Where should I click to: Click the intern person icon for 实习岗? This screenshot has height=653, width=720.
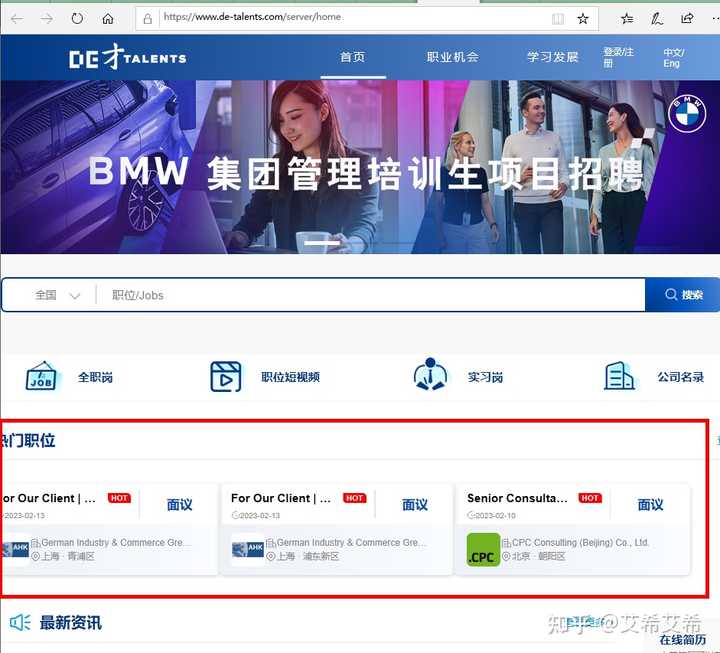pos(430,375)
